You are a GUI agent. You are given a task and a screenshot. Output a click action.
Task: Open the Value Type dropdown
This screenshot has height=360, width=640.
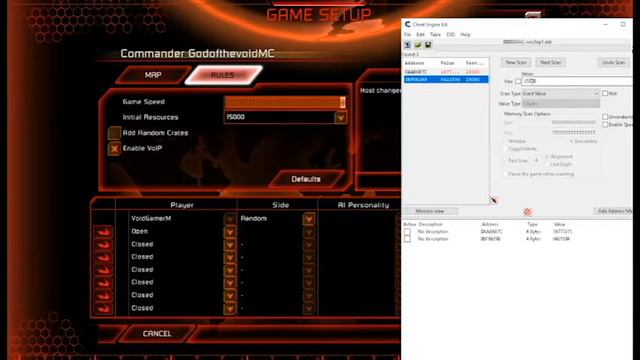[x=560, y=104]
